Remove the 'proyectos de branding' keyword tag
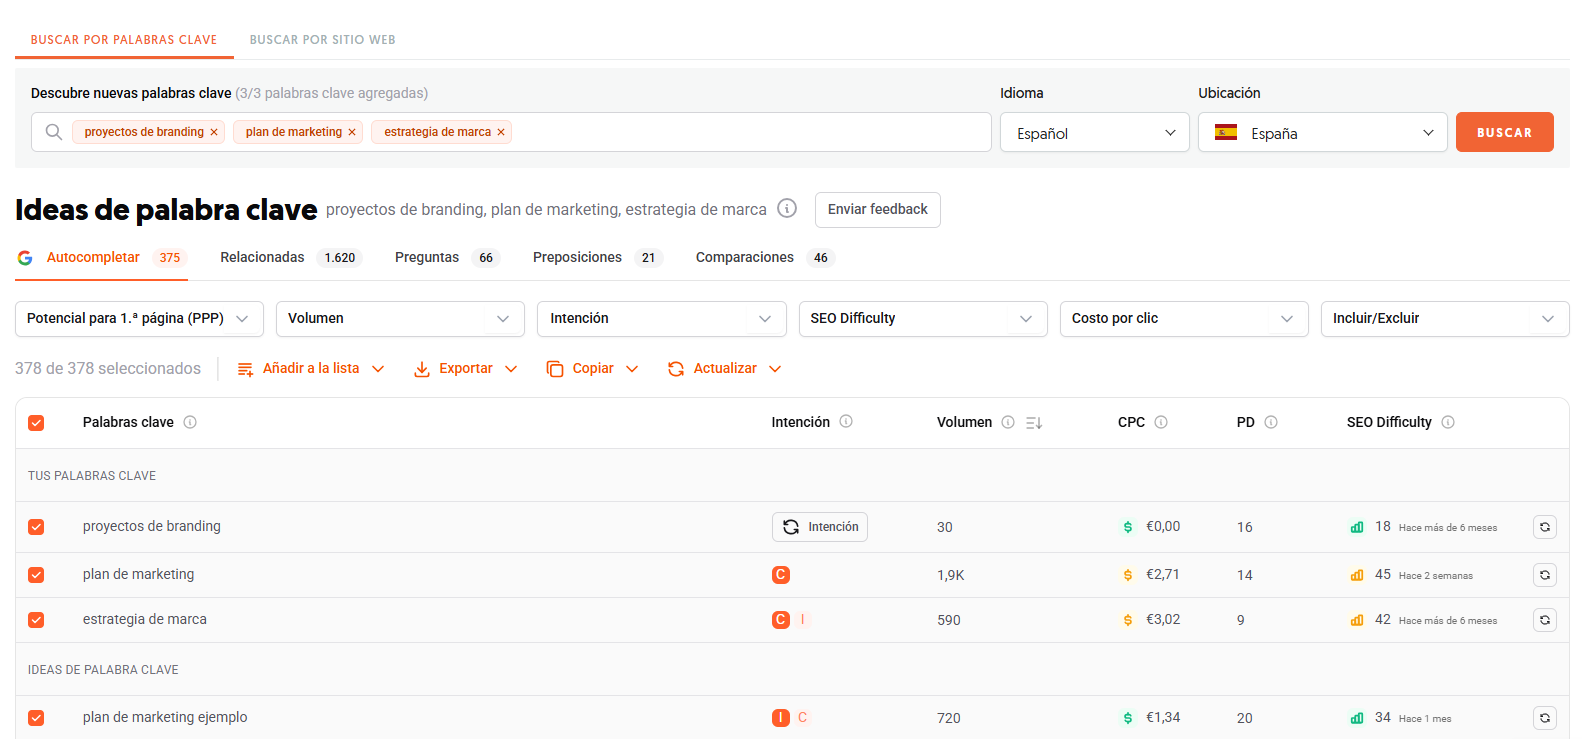This screenshot has height=739, width=1582. point(214,132)
